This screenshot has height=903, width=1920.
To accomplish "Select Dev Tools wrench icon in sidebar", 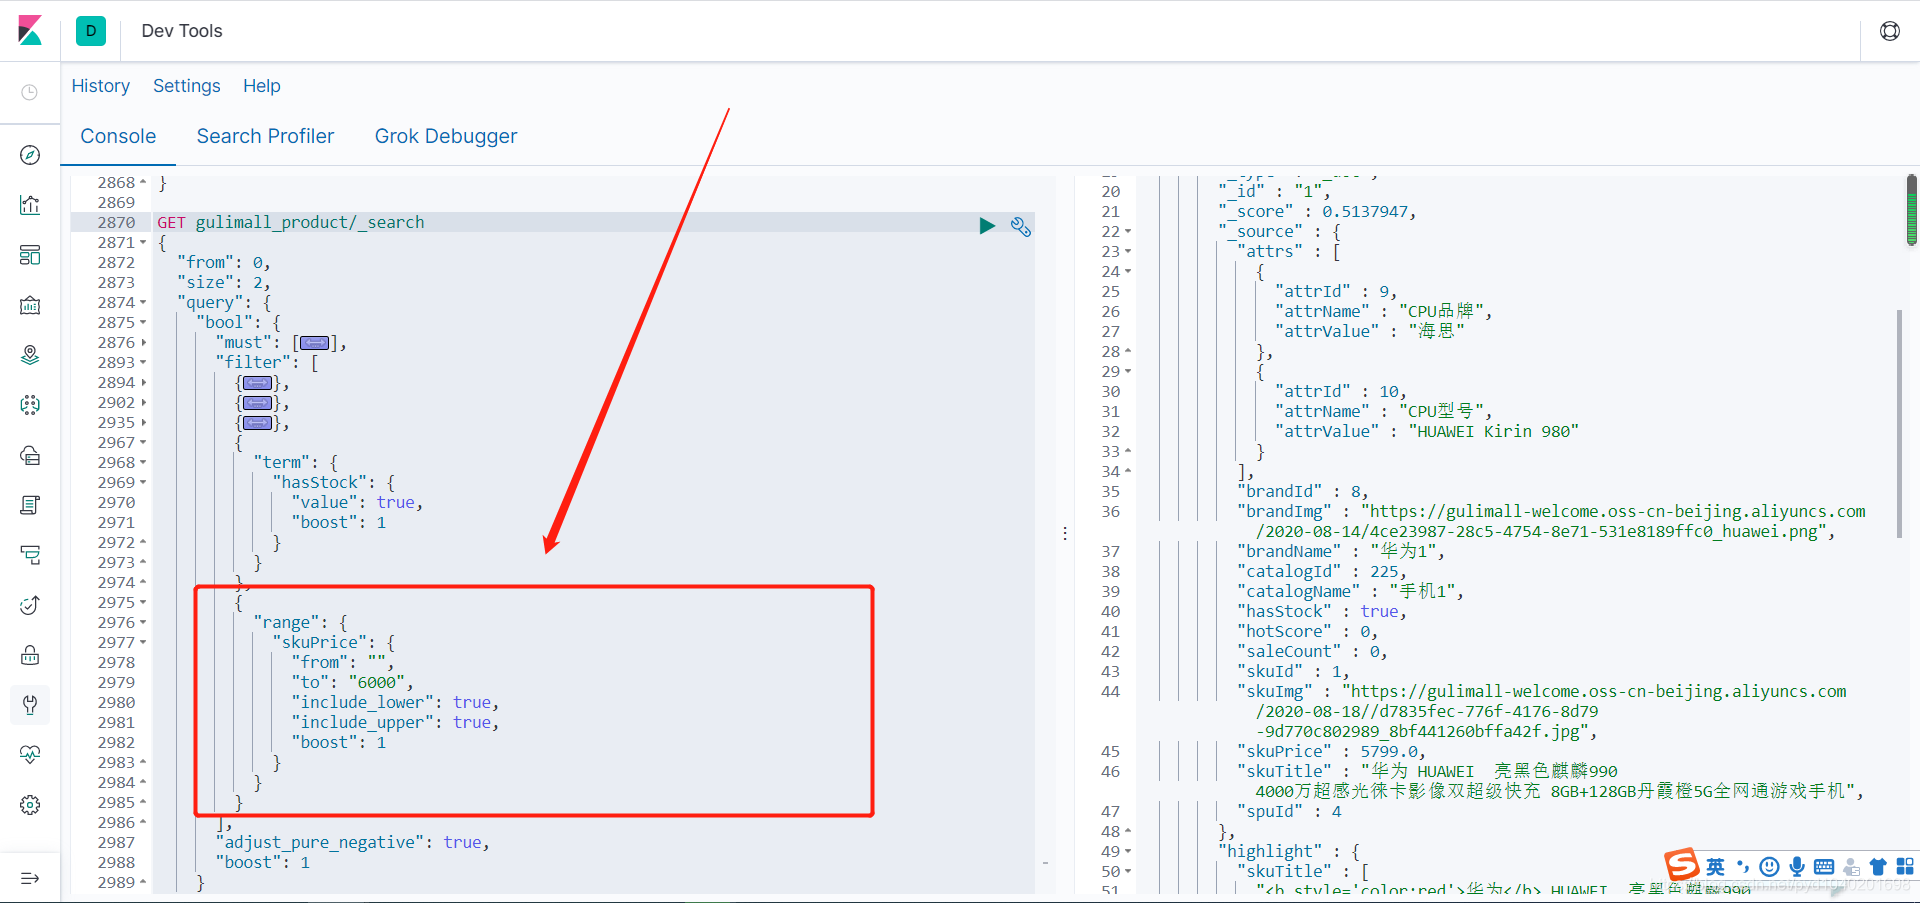I will (x=30, y=705).
